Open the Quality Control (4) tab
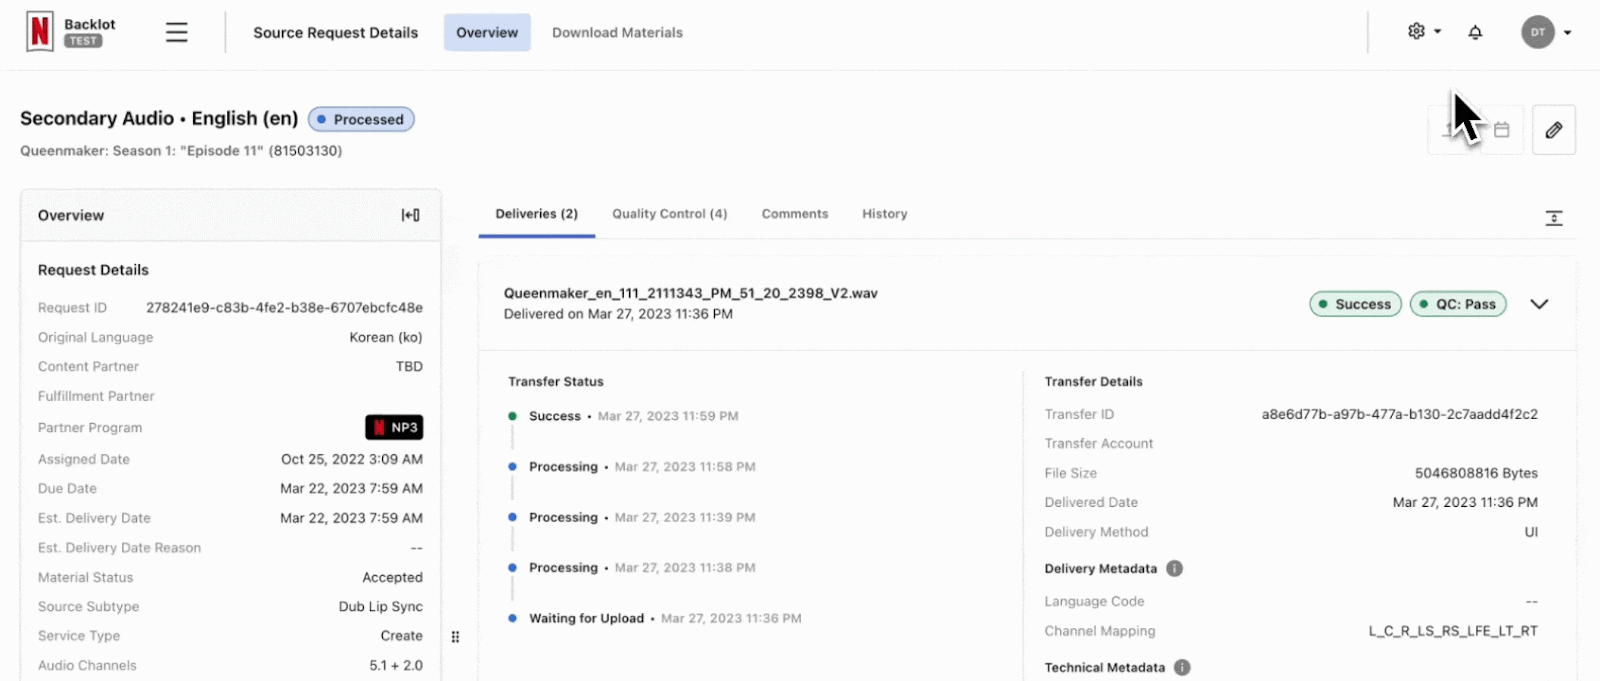 pyautogui.click(x=670, y=214)
